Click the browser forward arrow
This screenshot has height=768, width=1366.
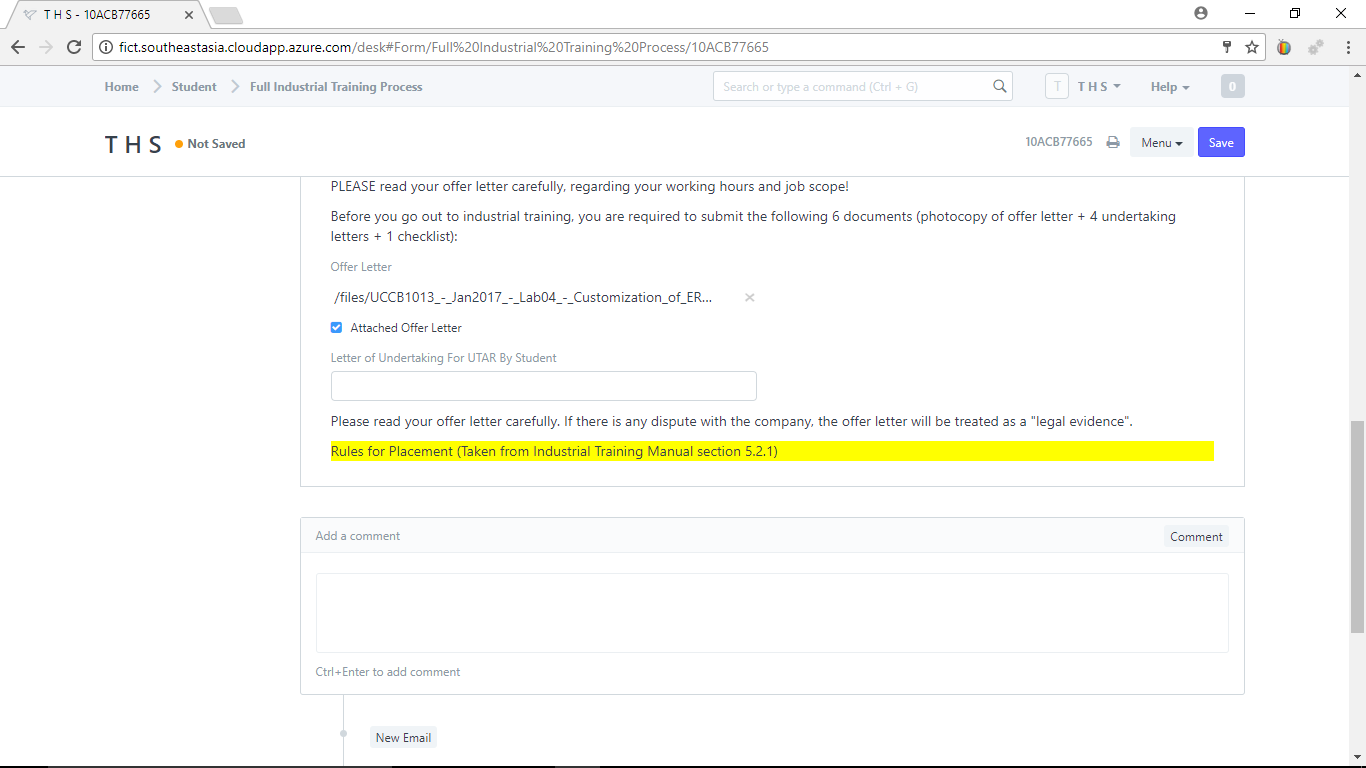point(46,47)
